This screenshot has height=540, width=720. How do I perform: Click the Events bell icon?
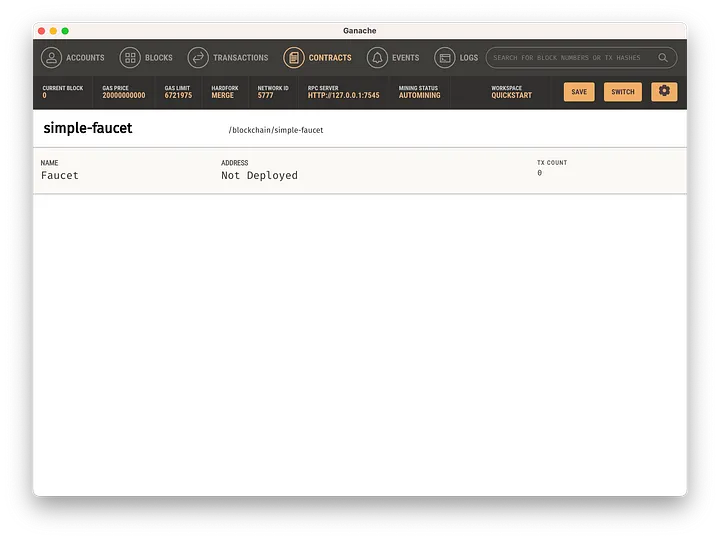coord(377,58)
